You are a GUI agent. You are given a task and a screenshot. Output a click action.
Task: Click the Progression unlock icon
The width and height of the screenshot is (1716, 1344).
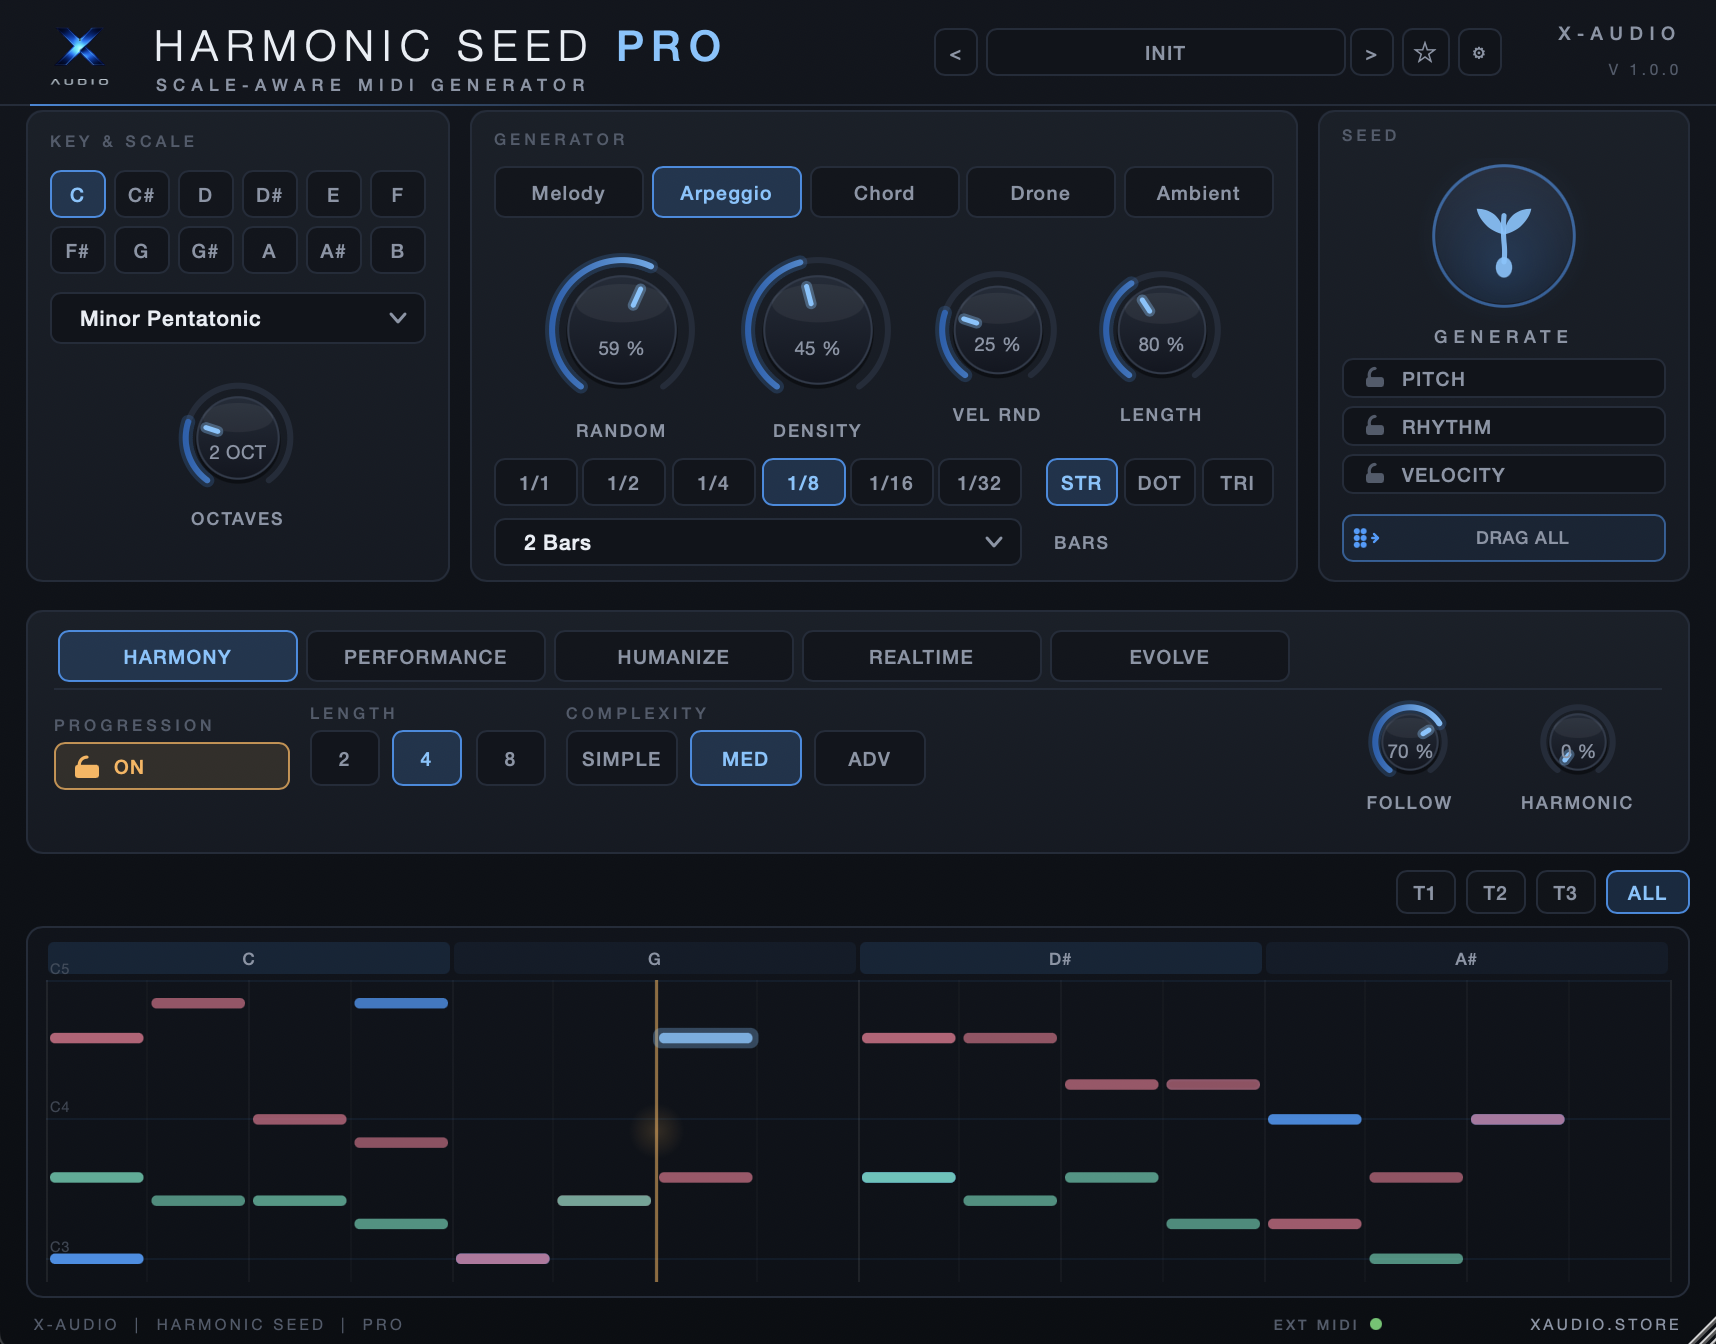[x=87, y=766]
